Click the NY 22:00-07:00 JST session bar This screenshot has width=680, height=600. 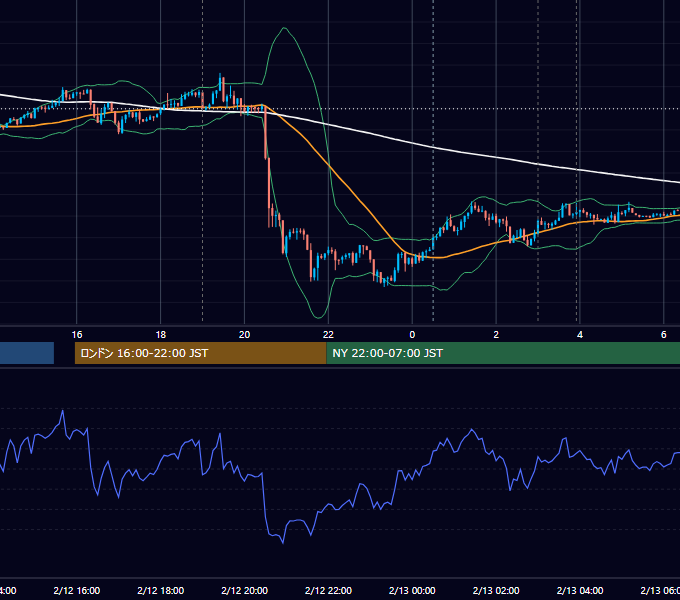(503, 353)
